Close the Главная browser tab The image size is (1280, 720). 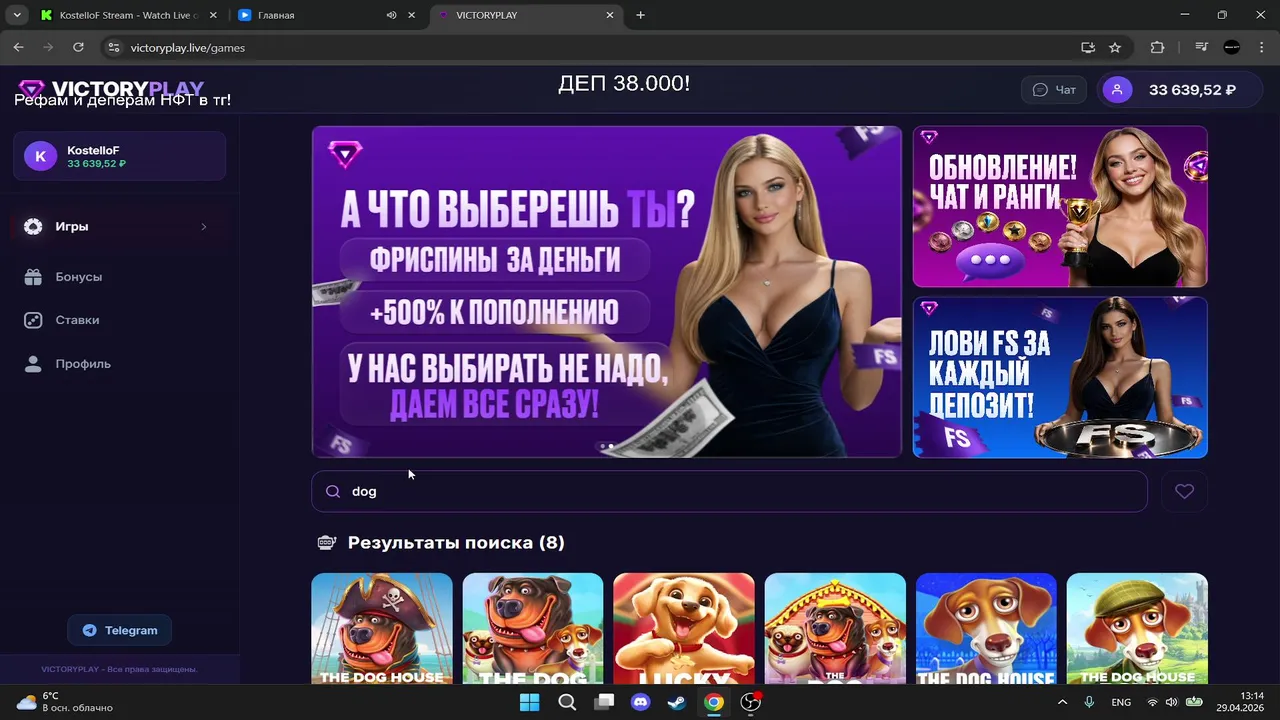pyautogui.click(x=411, y=15)
